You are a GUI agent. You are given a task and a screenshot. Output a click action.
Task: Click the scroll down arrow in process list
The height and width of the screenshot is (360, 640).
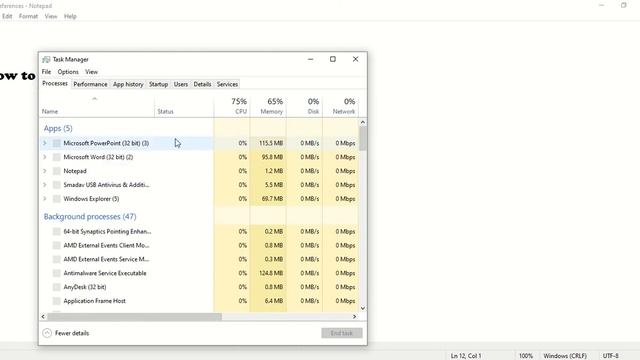click(x=363, y=308)
